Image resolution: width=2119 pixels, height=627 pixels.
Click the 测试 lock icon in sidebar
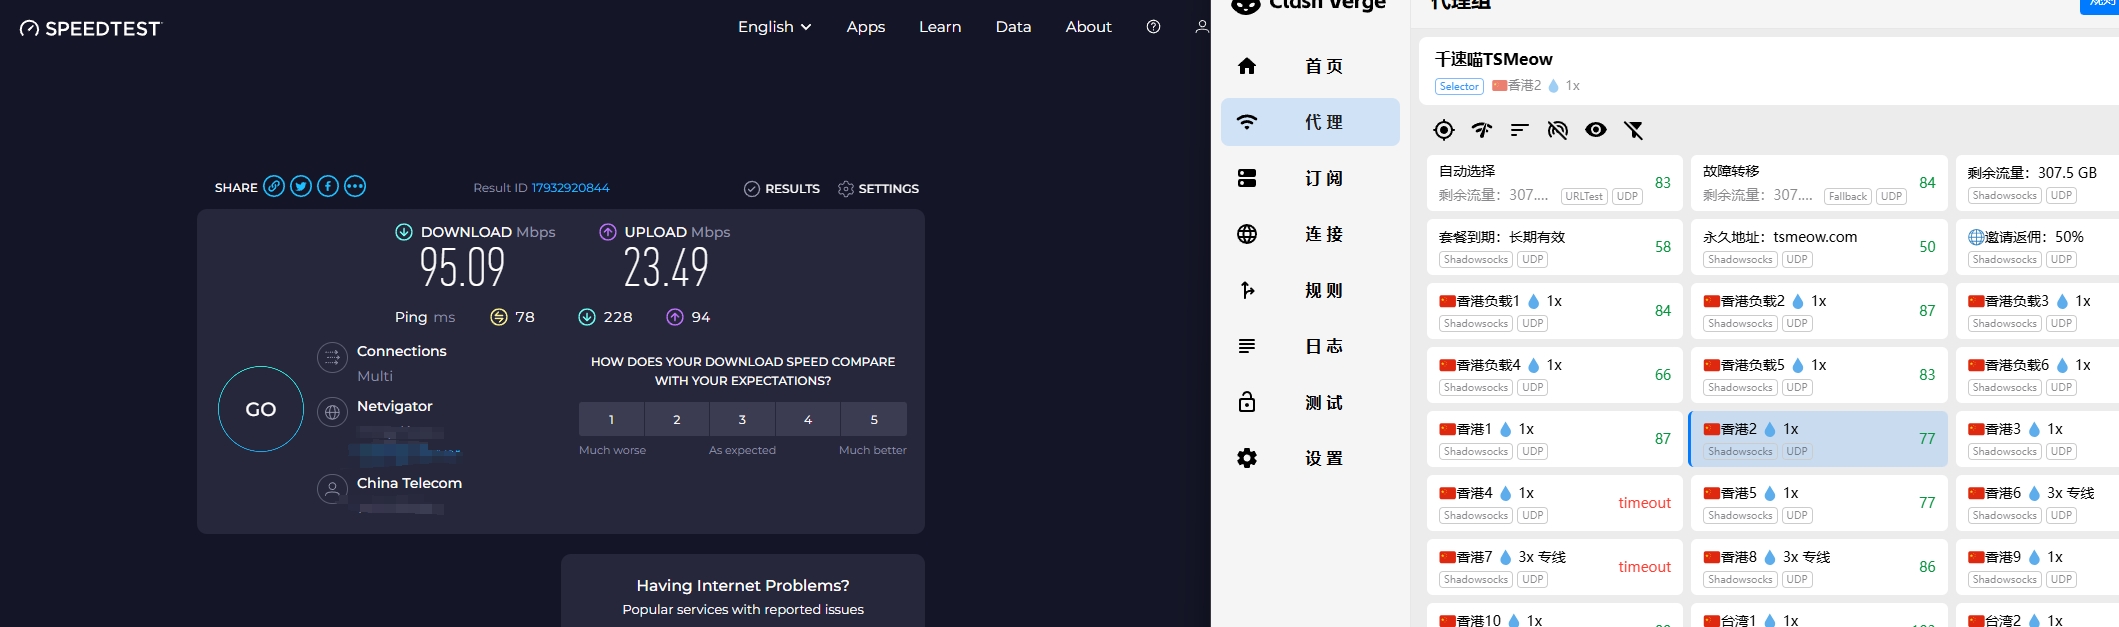pyautogui.click(x=1247, y=402)
